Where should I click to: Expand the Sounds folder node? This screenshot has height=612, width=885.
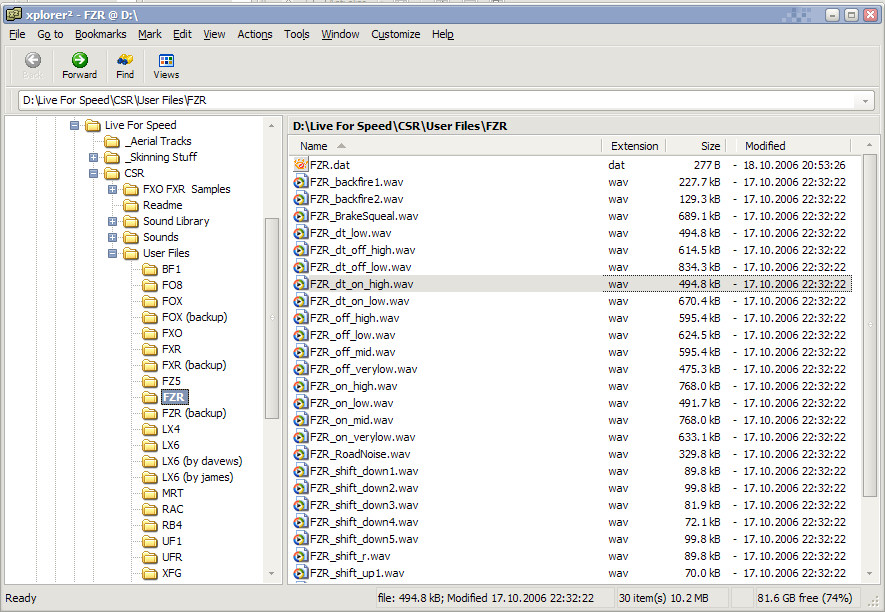pos(112,237)
